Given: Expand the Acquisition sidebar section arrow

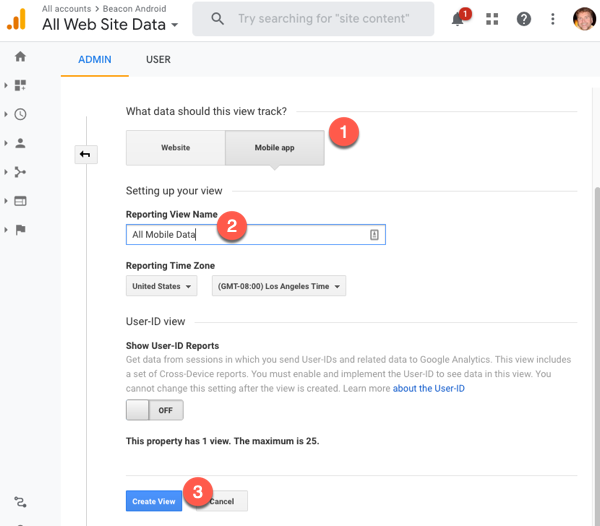Looking at the screenshot, I should point(6,172).
